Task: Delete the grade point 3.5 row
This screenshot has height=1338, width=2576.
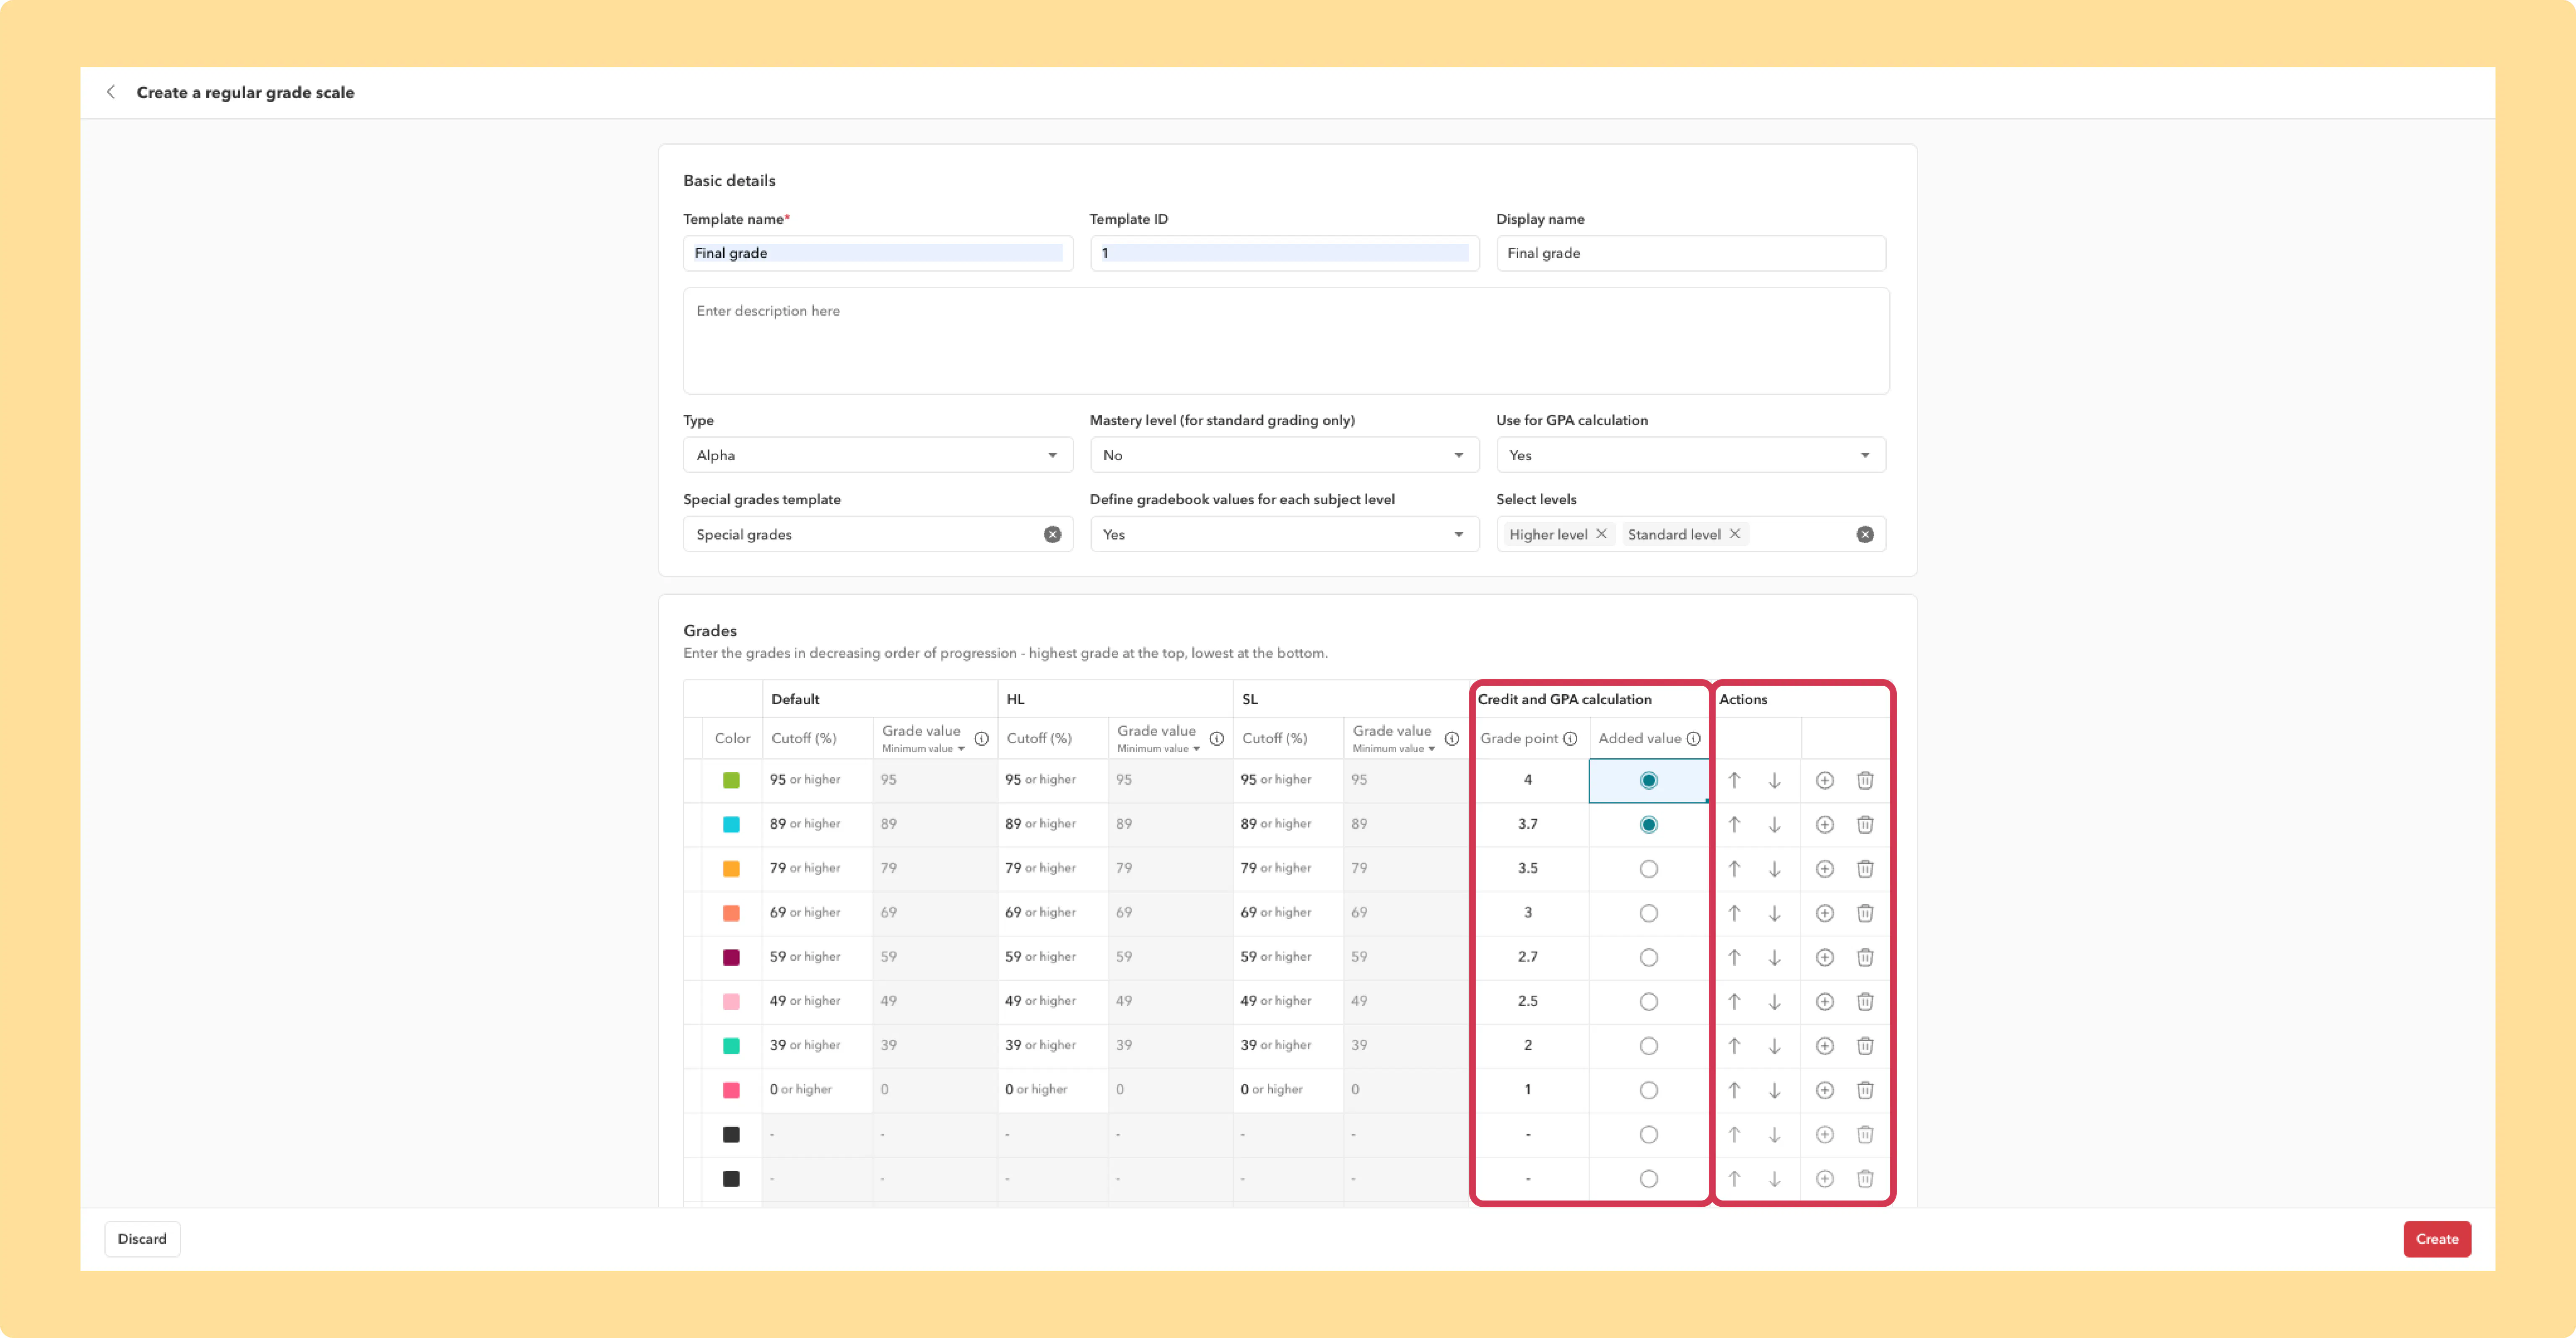Action: click(x=1864, y=869)
